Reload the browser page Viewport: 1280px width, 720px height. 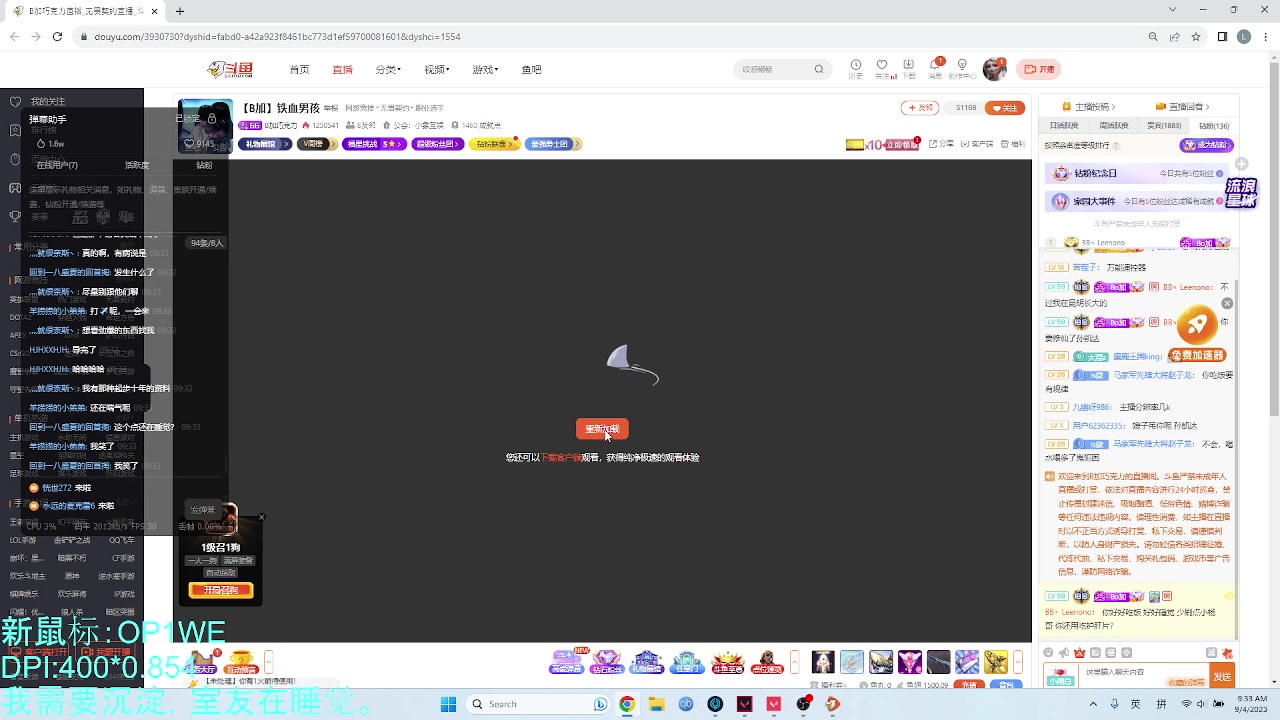[x=57, y=37]
